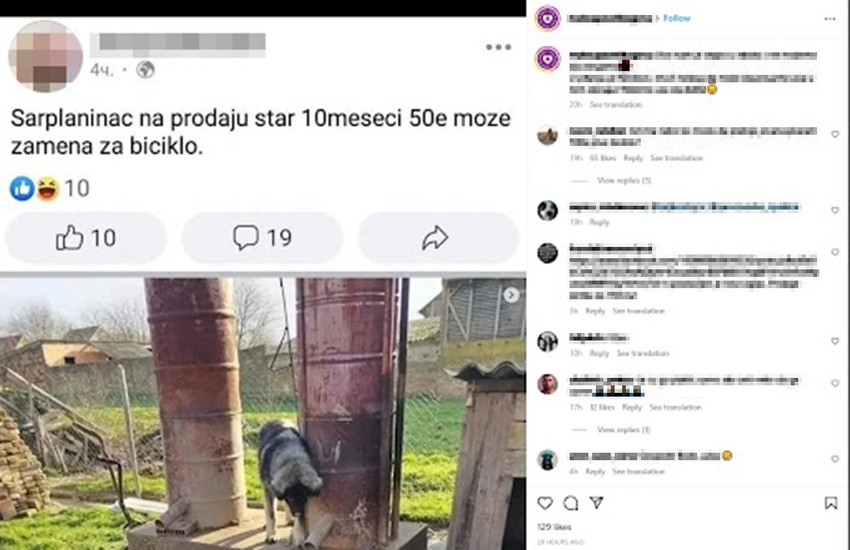
Task: Click See translation under the caption
Action: click(616, 105)
